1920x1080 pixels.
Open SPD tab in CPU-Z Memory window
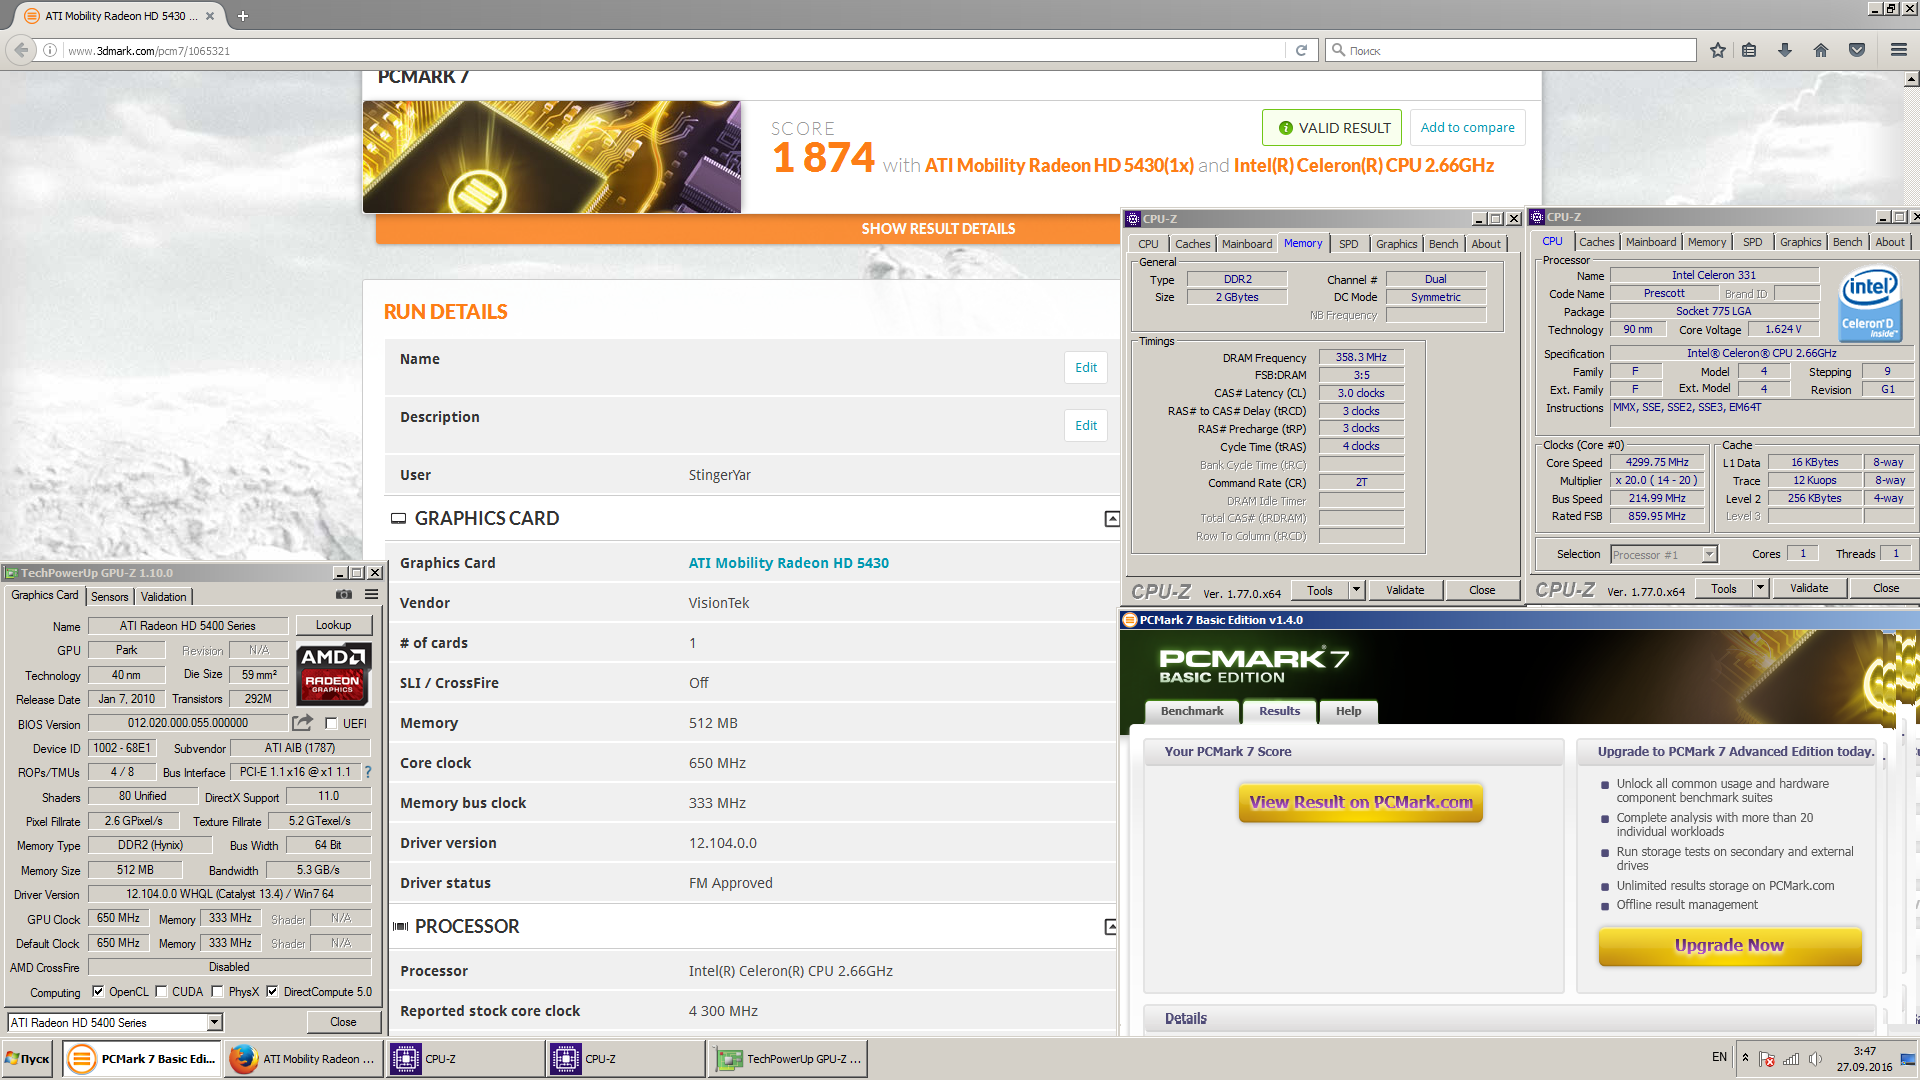(1348, 244)
